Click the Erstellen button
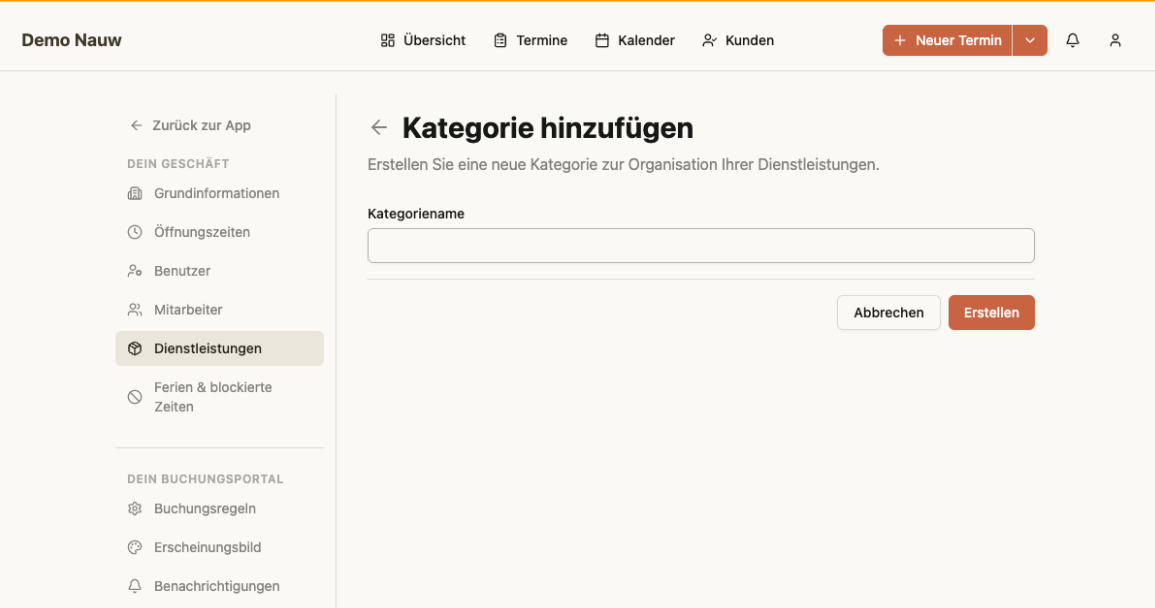1155x608 pixels. tap(991, 312)
